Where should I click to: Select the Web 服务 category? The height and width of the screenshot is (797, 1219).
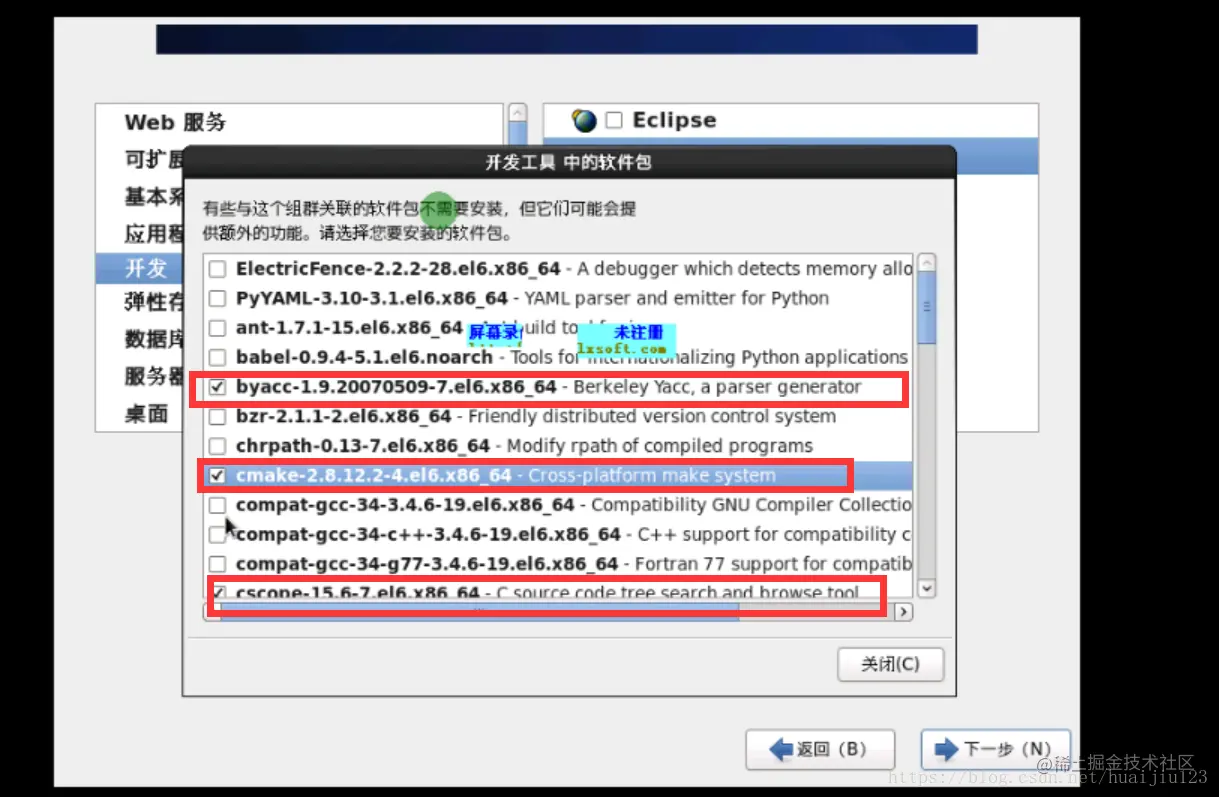(x=175, y=123)
